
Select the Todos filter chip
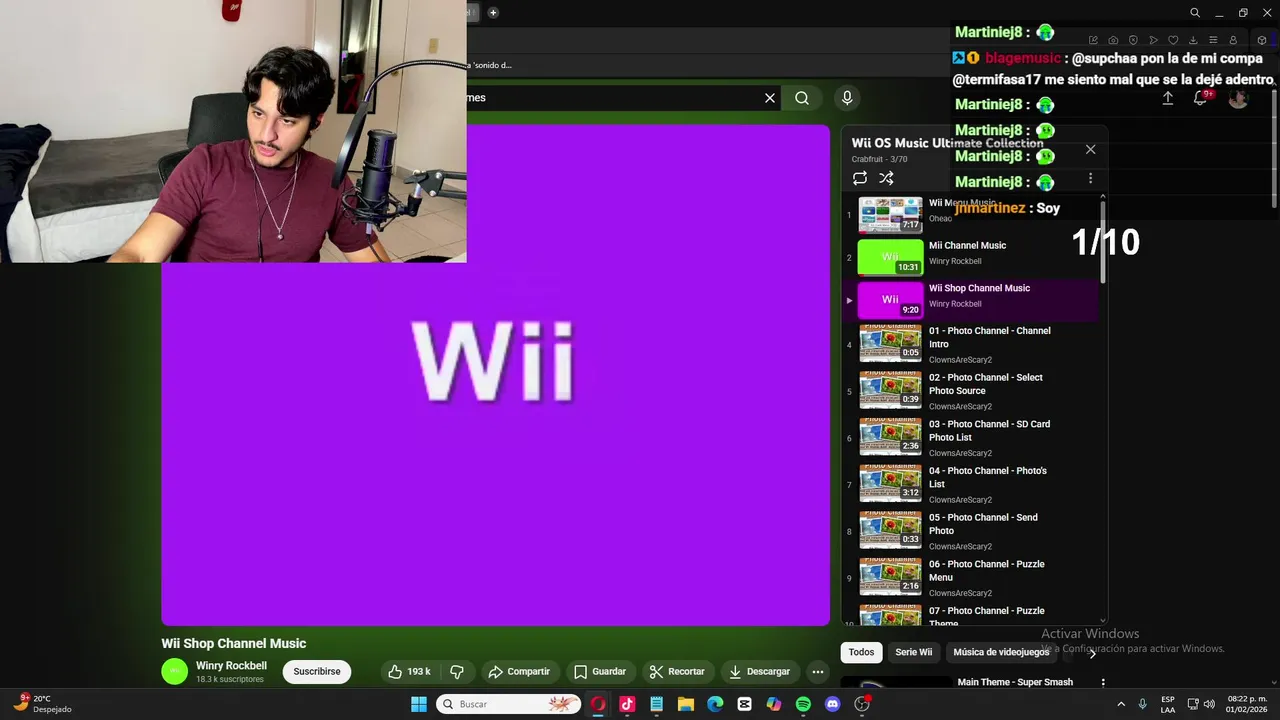[x=861, y=652]
